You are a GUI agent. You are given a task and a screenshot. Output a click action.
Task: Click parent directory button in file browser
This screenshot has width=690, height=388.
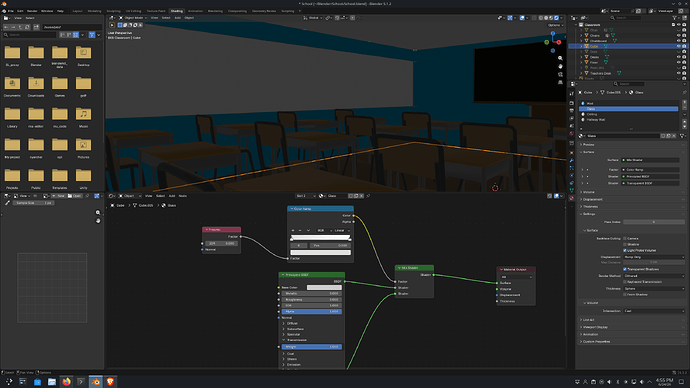click(x=20, y=27)
